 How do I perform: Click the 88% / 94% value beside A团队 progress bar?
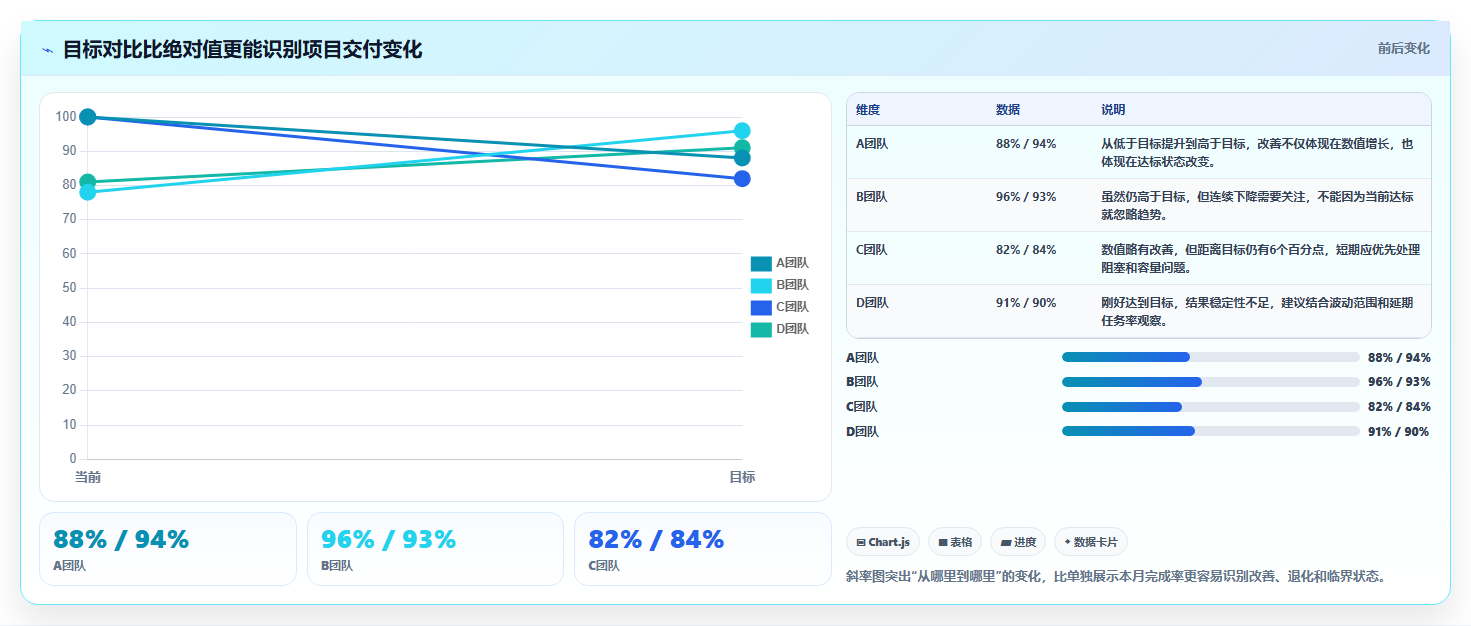point(1399,358)
